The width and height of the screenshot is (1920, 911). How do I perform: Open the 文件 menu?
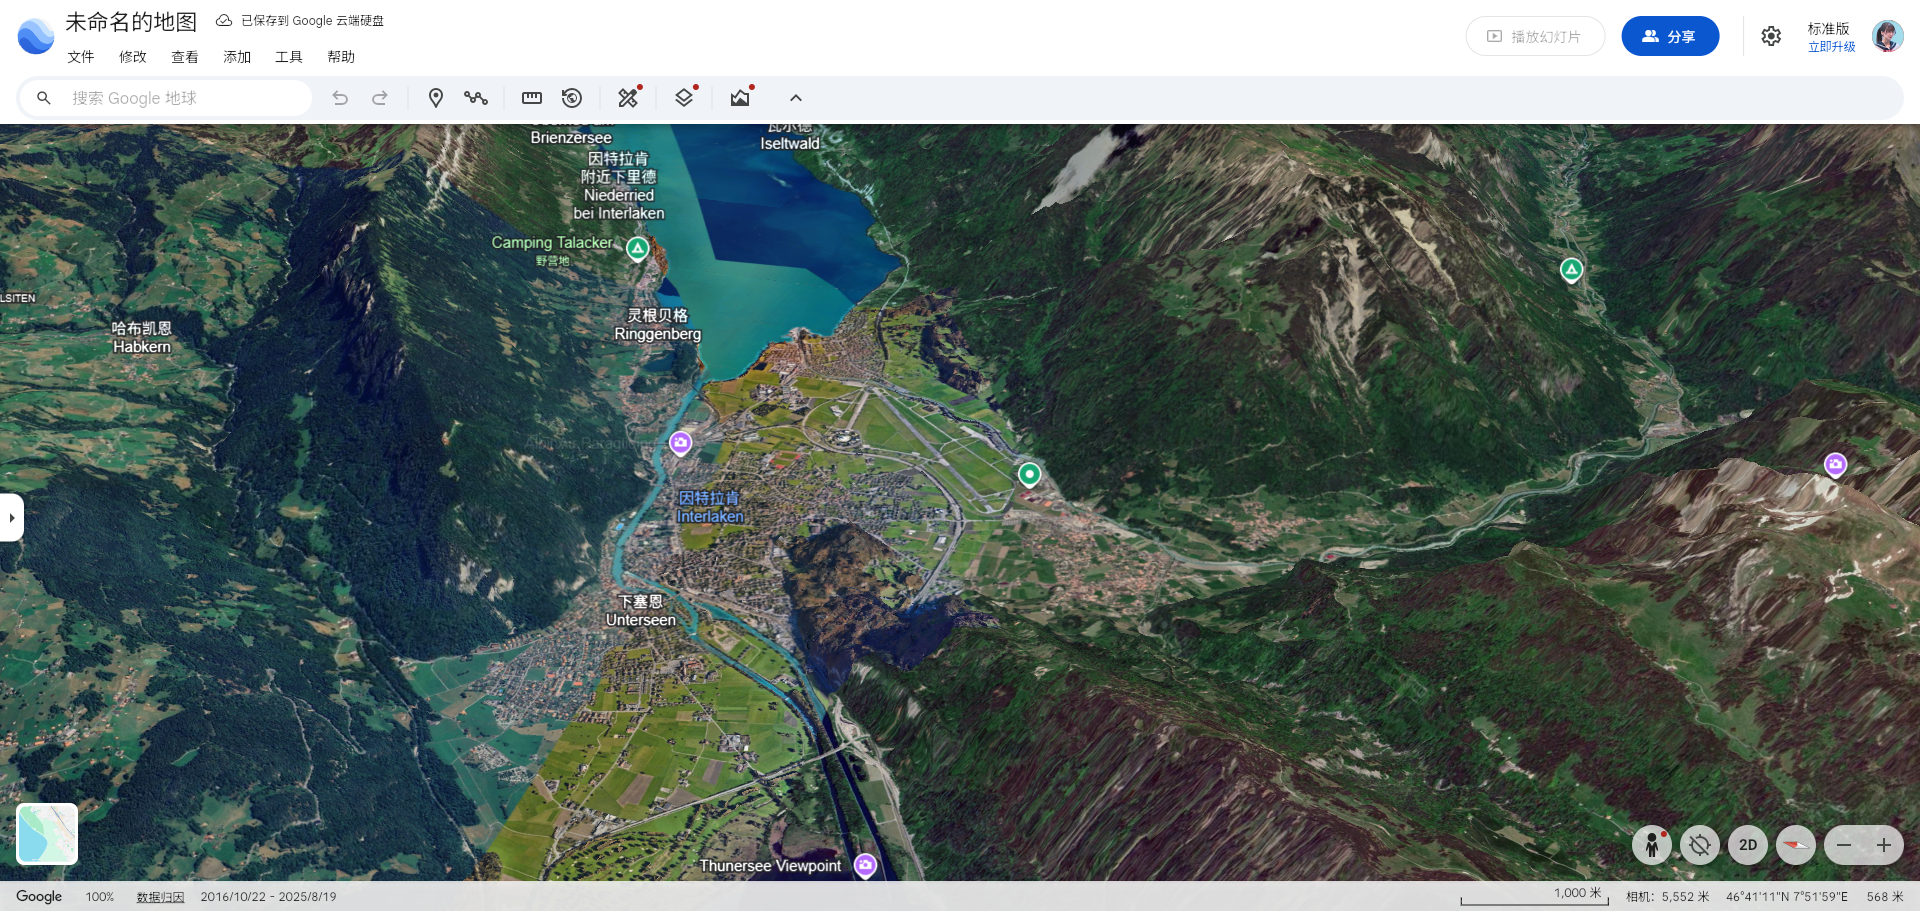[81, 57]
